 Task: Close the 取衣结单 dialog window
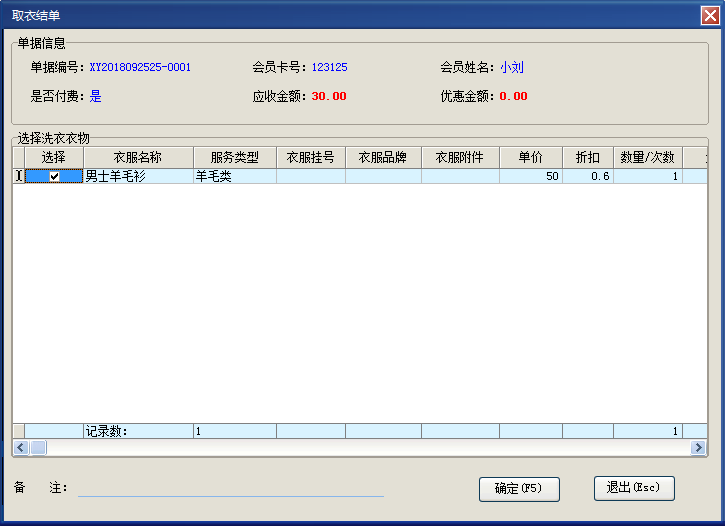(709, 15)
